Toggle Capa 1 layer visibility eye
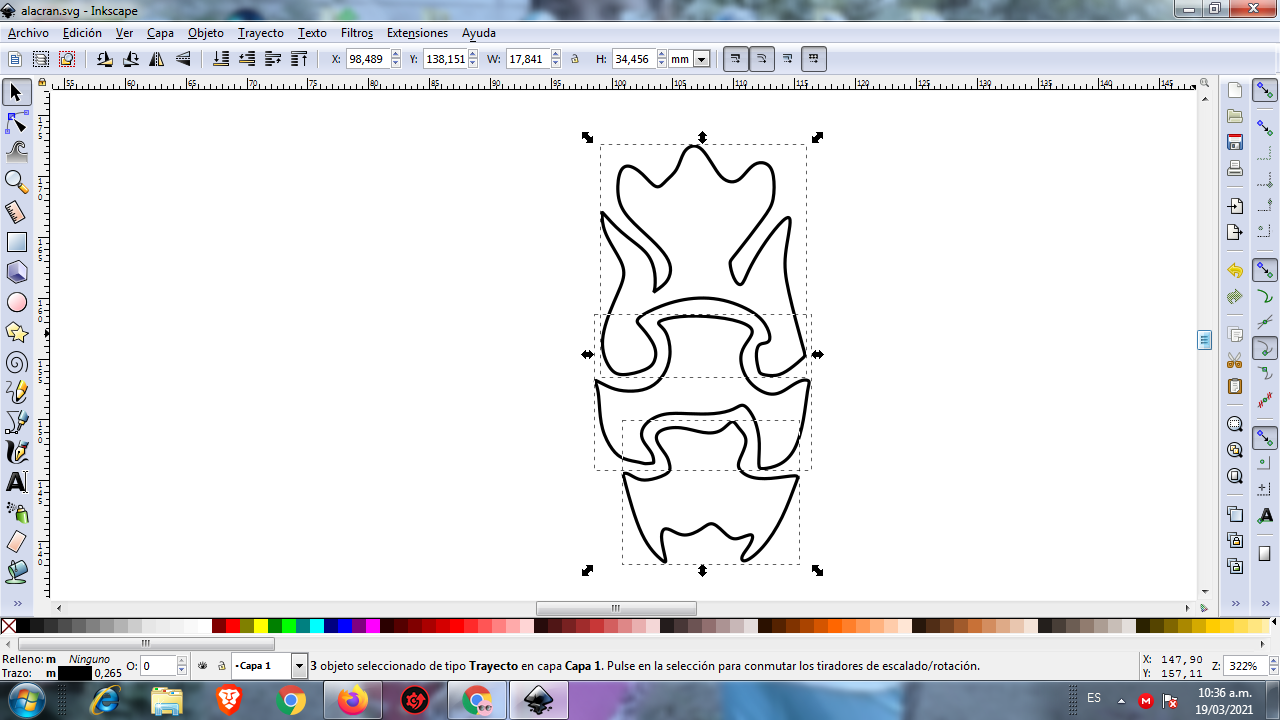Screen dimensions: 1280x720 pyautogui.click(x=203, y=665)
